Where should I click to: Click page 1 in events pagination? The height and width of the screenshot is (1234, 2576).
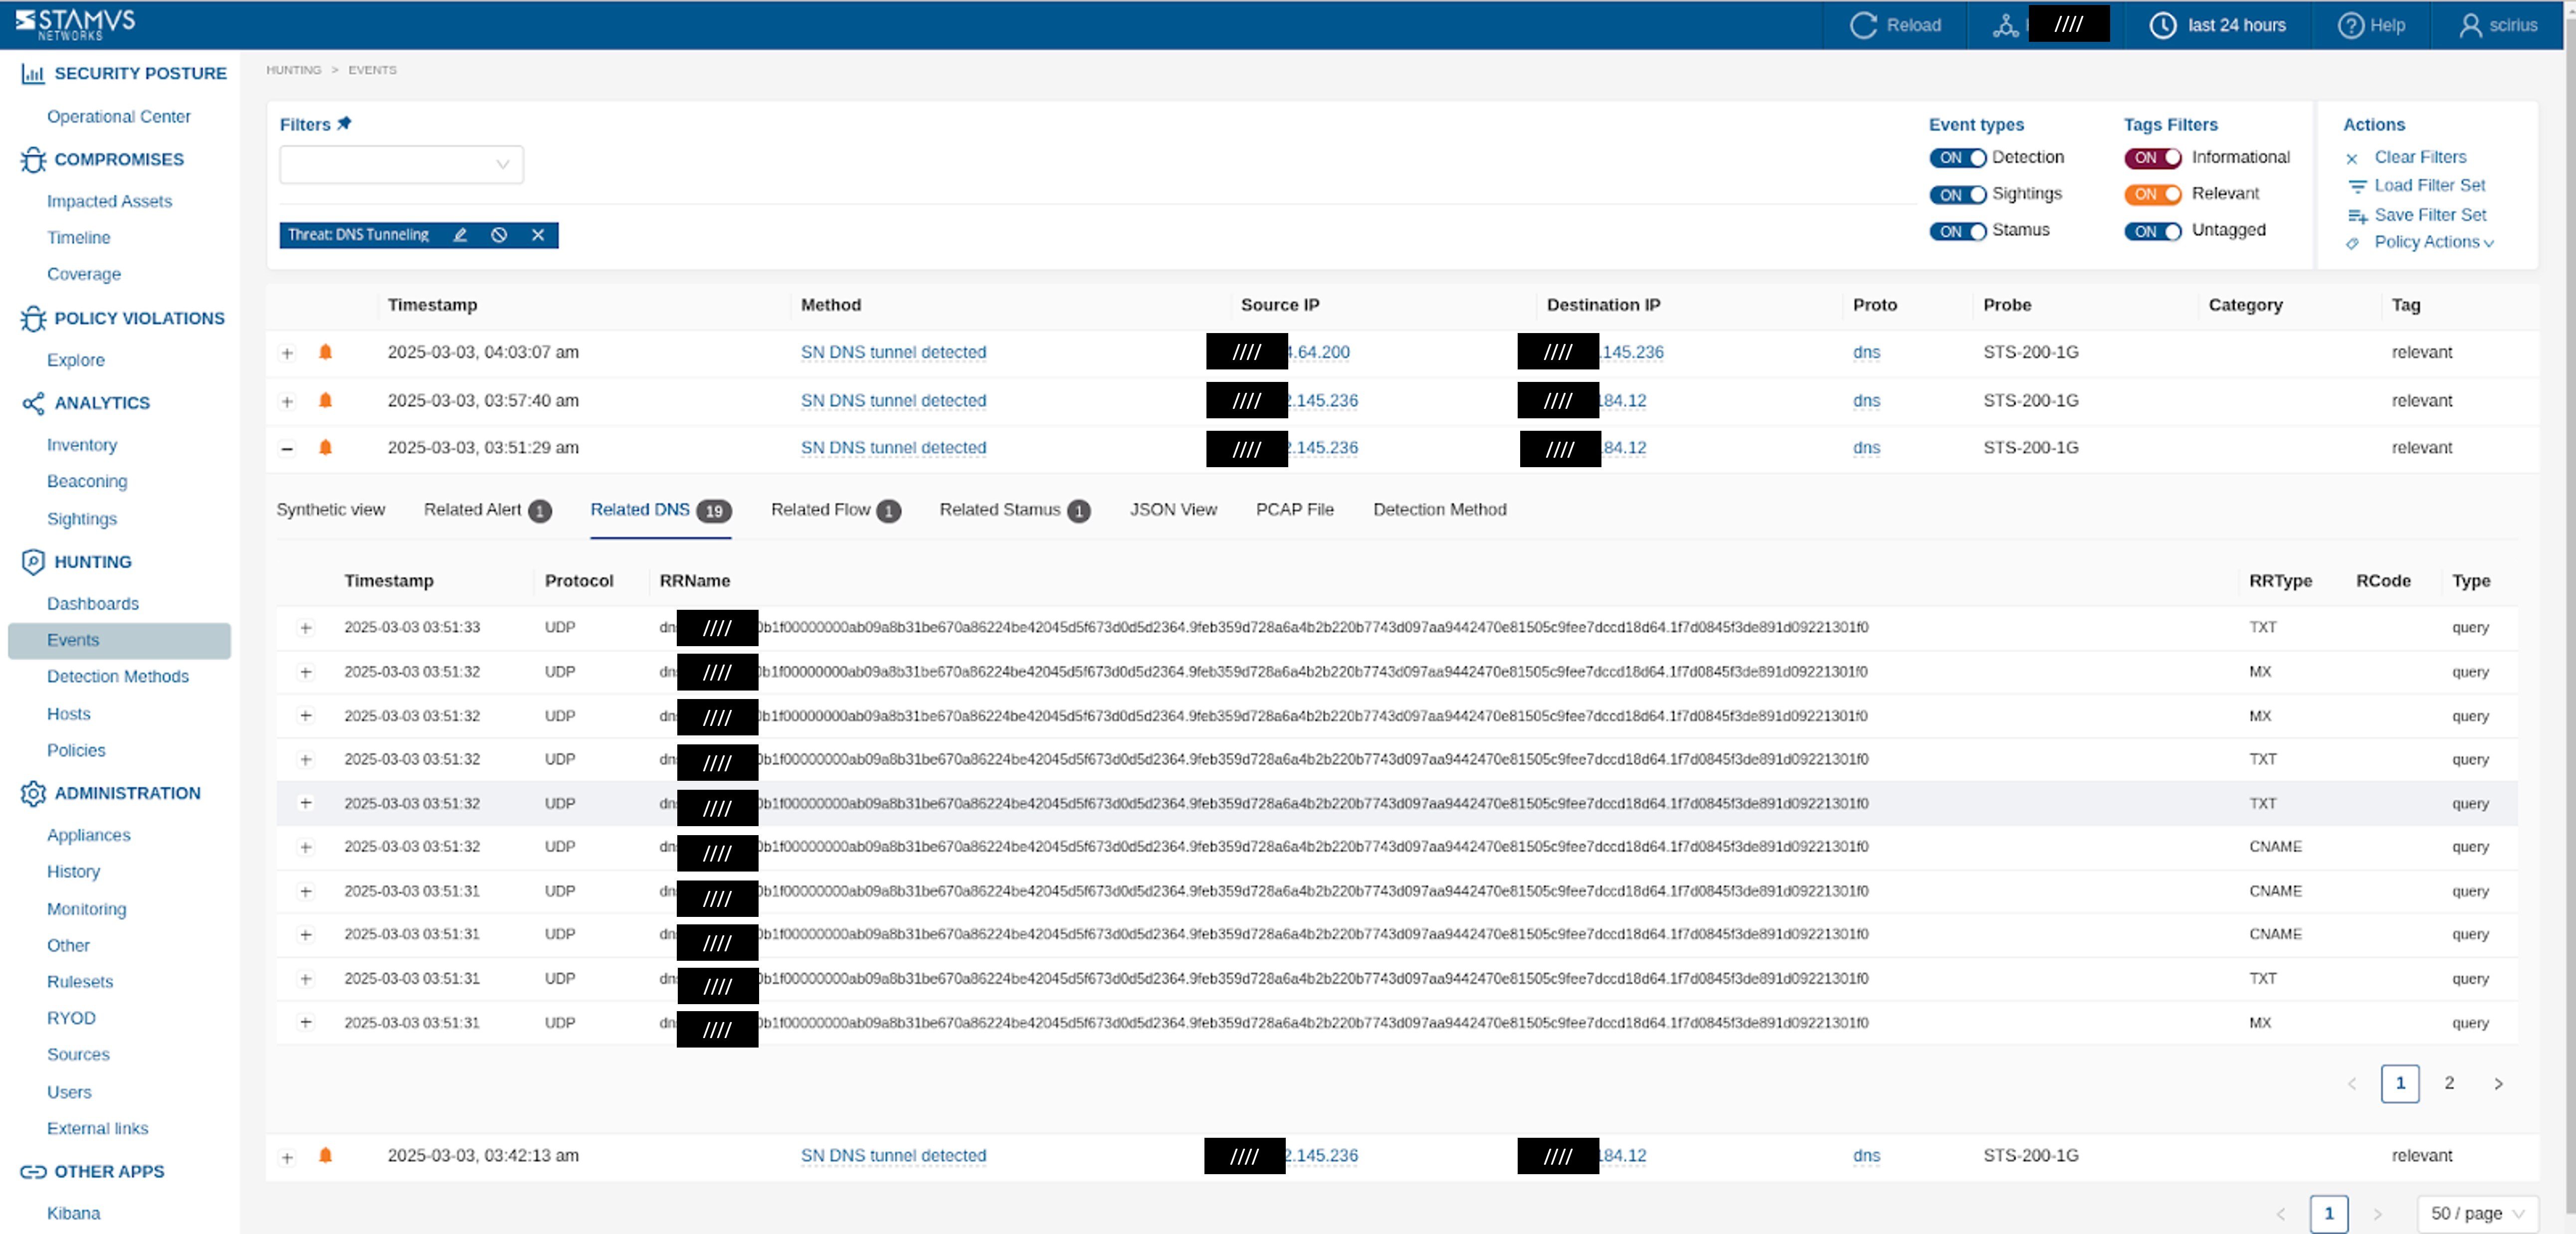tap(2329, 1213)
